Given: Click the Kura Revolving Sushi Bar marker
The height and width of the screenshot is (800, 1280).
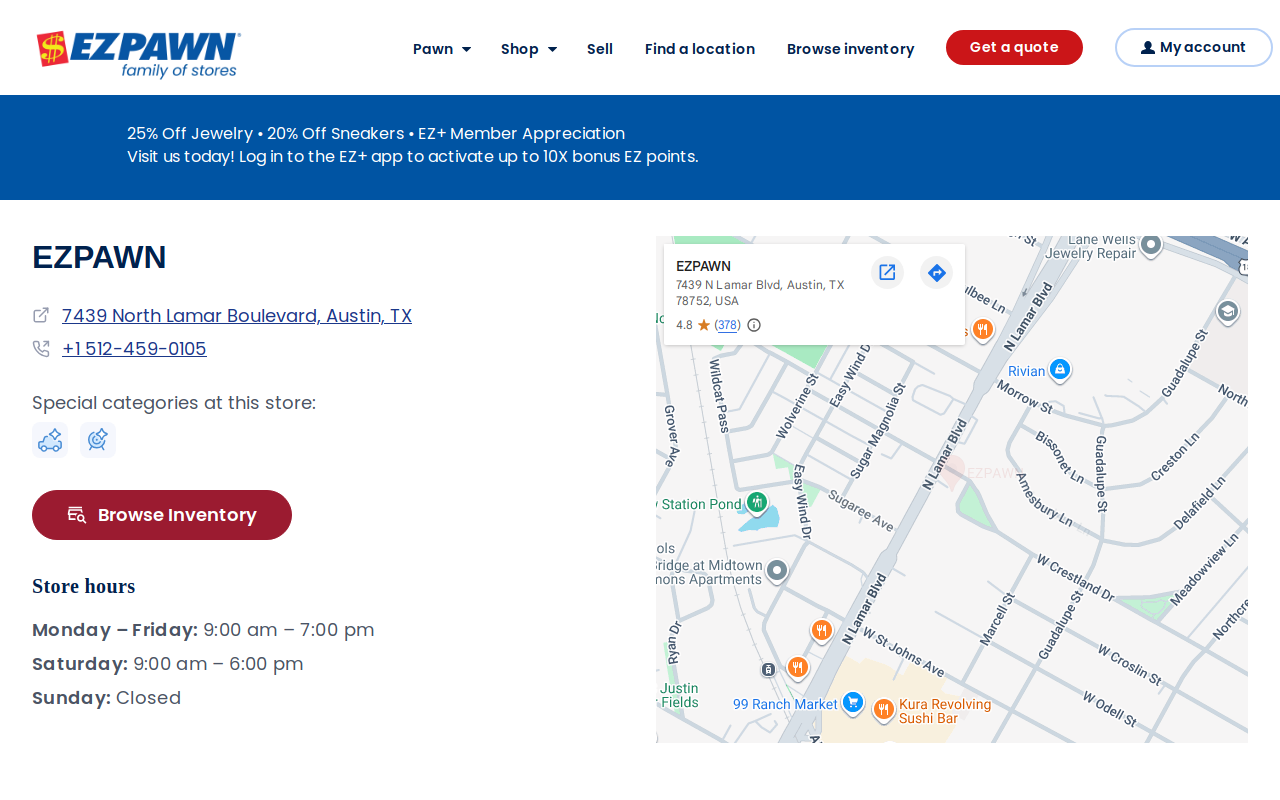Looking at the screenshot, I should [883, 710].
